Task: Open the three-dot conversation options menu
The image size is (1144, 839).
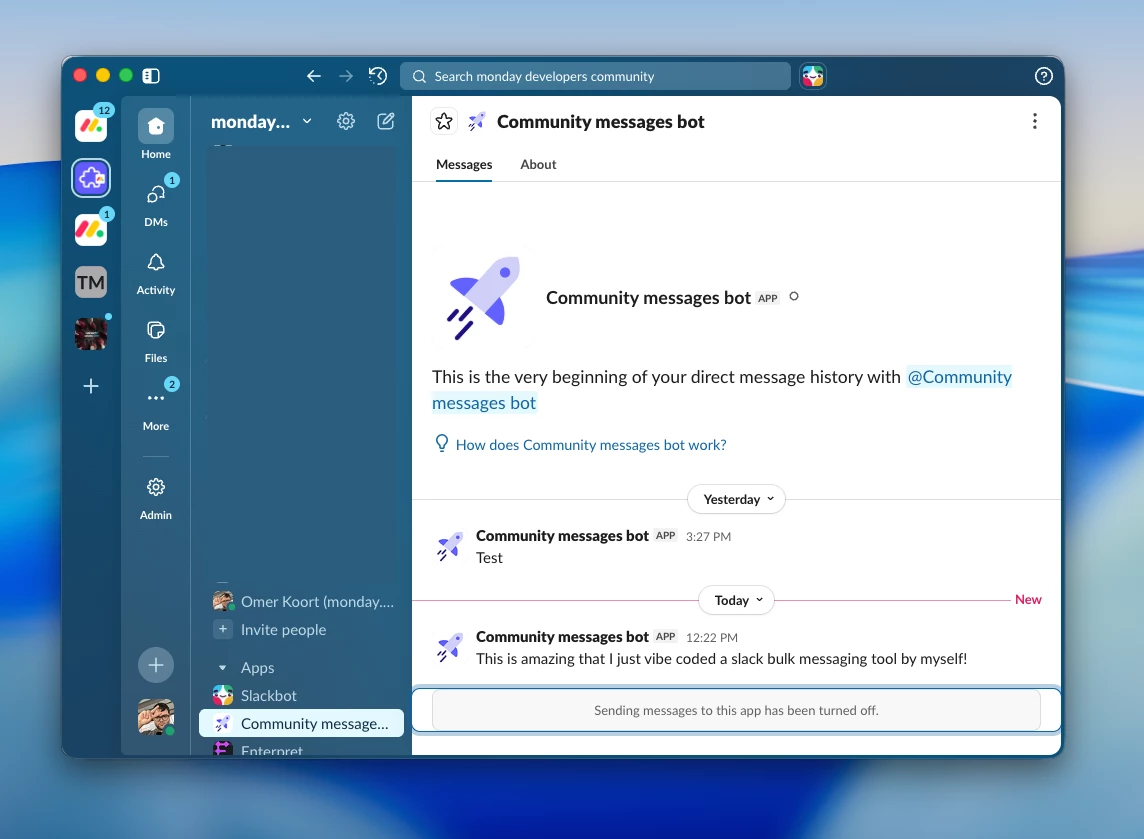Action: pos(1034,121)
